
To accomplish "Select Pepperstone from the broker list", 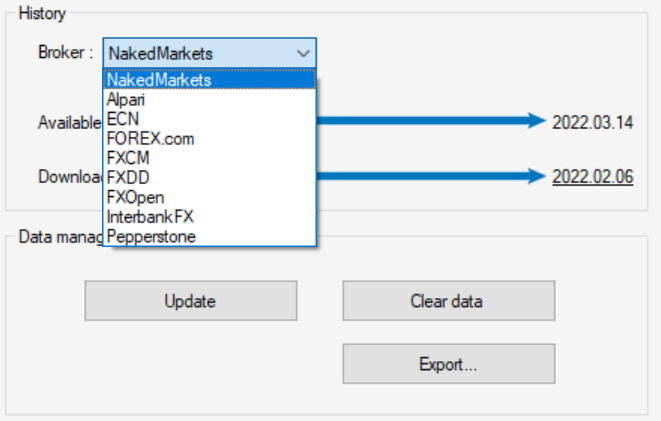I will [x=210, y=236].
